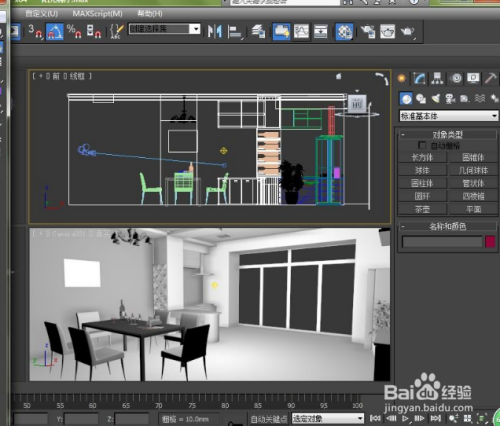Click the 长方体 box button
Image resolution: width=500 pixels, height=426 pixels.
(x=422, y=157)
